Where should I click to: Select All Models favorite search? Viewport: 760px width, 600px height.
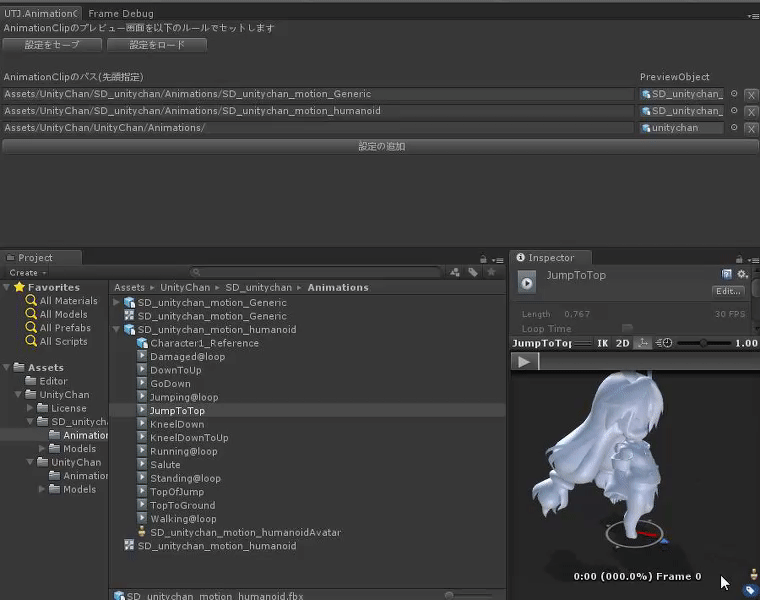click(63, 315)
